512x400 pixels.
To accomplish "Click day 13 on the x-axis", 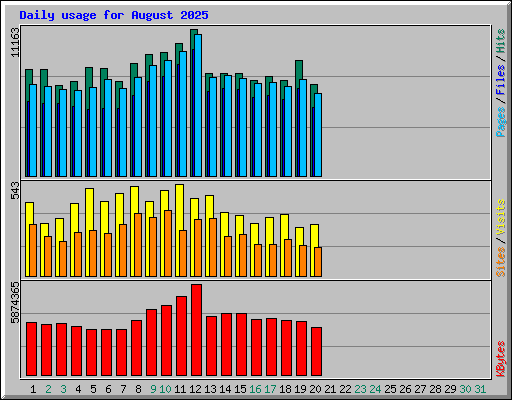I will 210,389.
